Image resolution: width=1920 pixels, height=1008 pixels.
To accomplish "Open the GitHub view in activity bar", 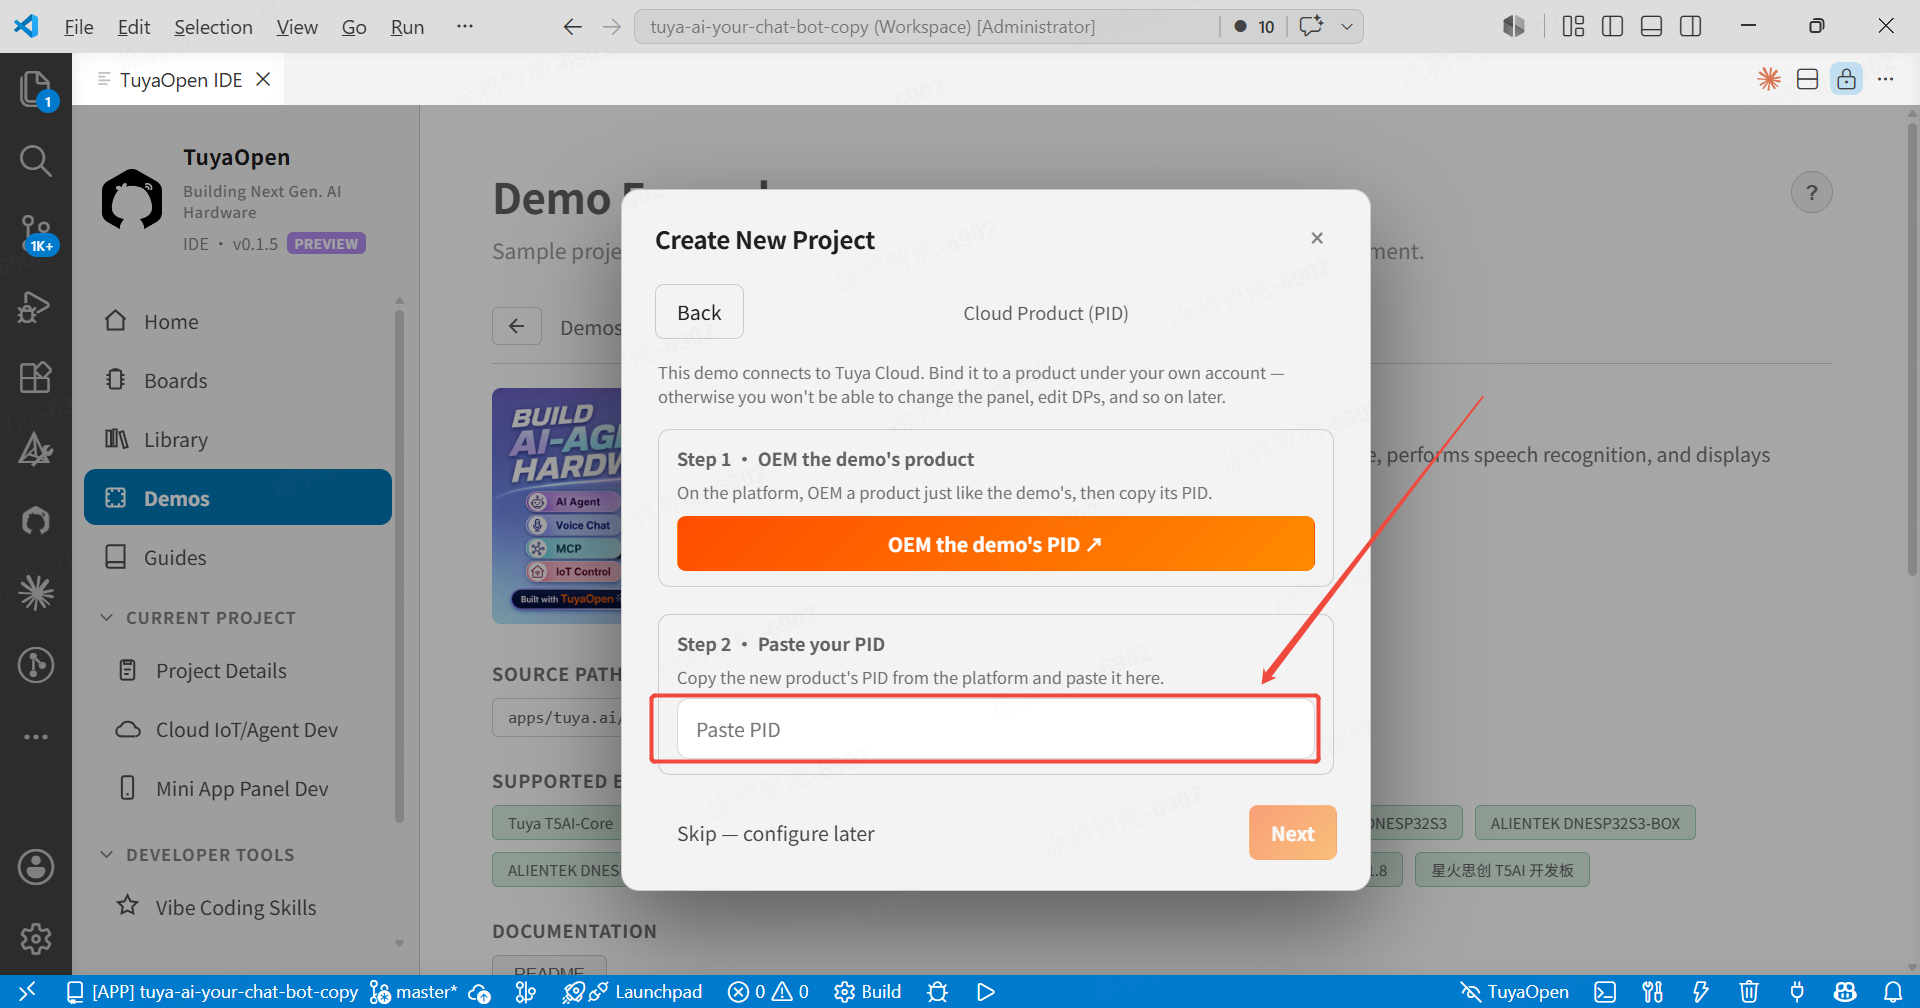I will (35, 521).
